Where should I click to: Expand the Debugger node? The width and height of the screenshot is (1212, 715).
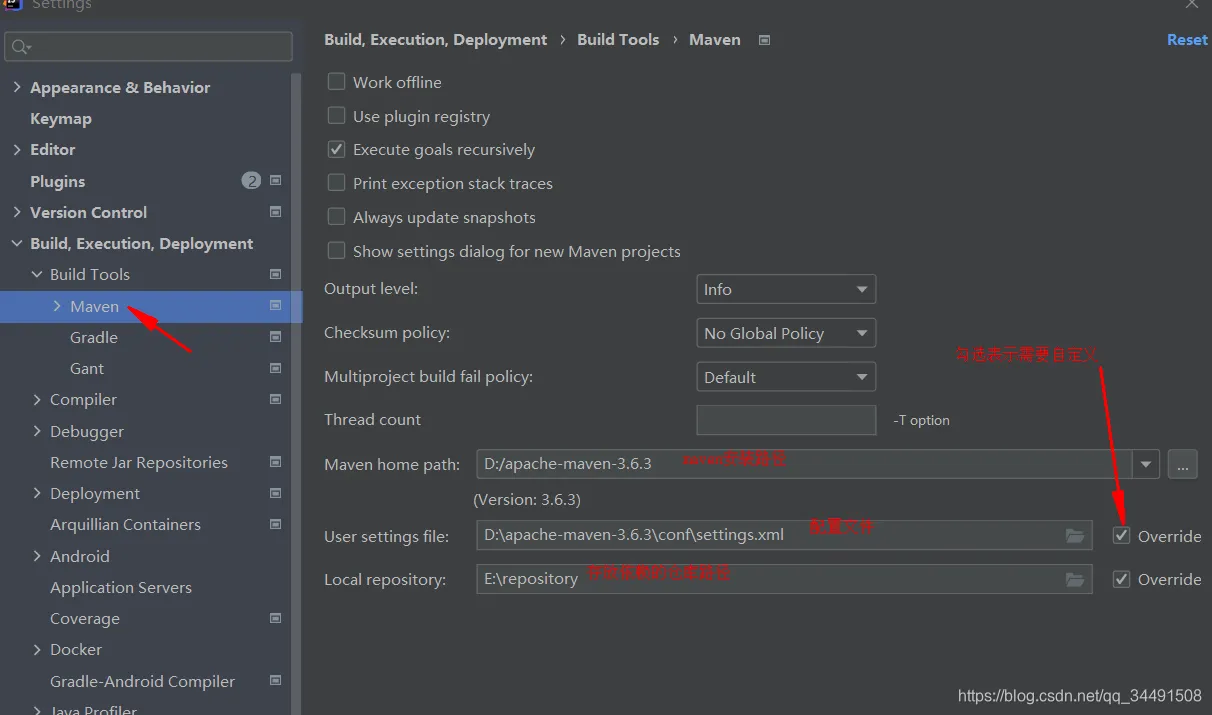pos(37,431)
